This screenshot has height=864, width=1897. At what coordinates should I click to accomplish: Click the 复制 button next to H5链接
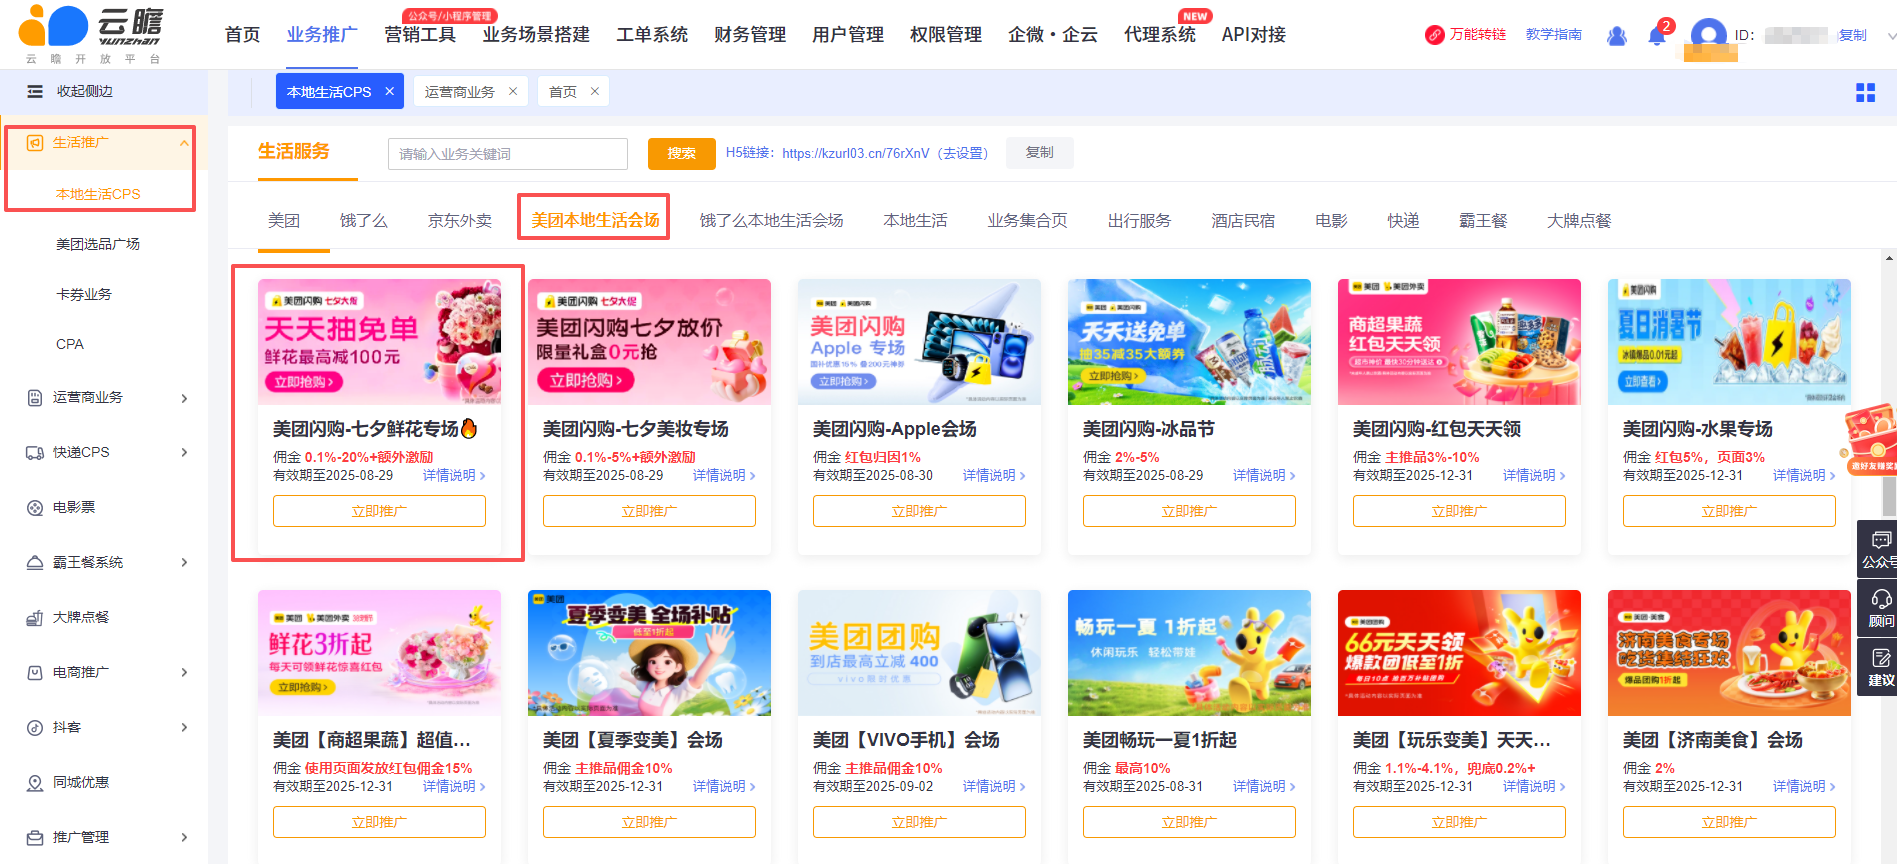point(1040,153)
